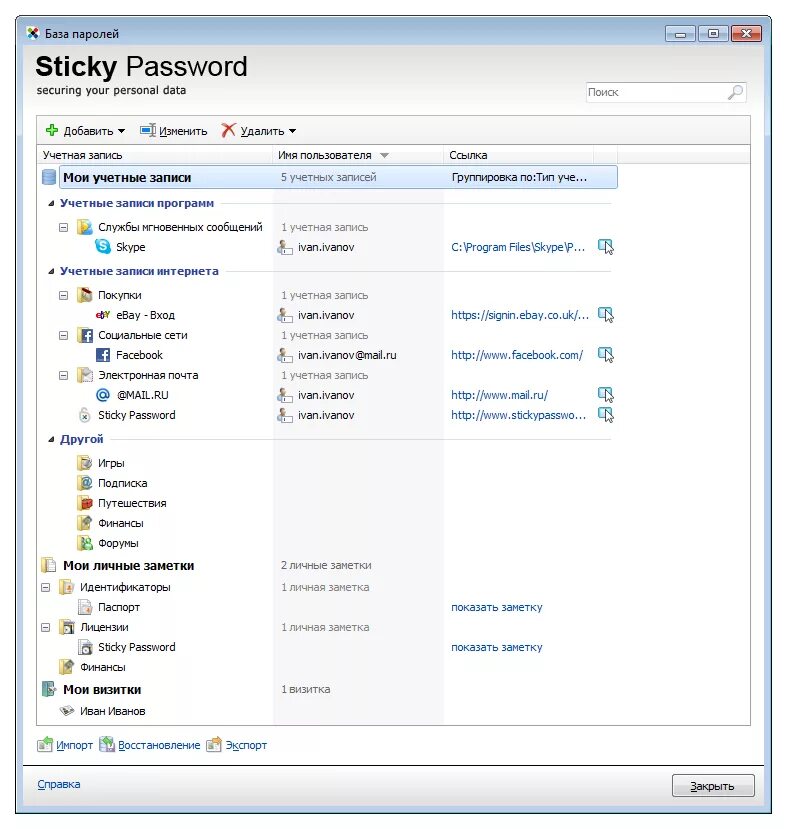Sort by Имя пользователя column header
The width and height of the screenshot is (787, 829).
click(x=358, y=155)
